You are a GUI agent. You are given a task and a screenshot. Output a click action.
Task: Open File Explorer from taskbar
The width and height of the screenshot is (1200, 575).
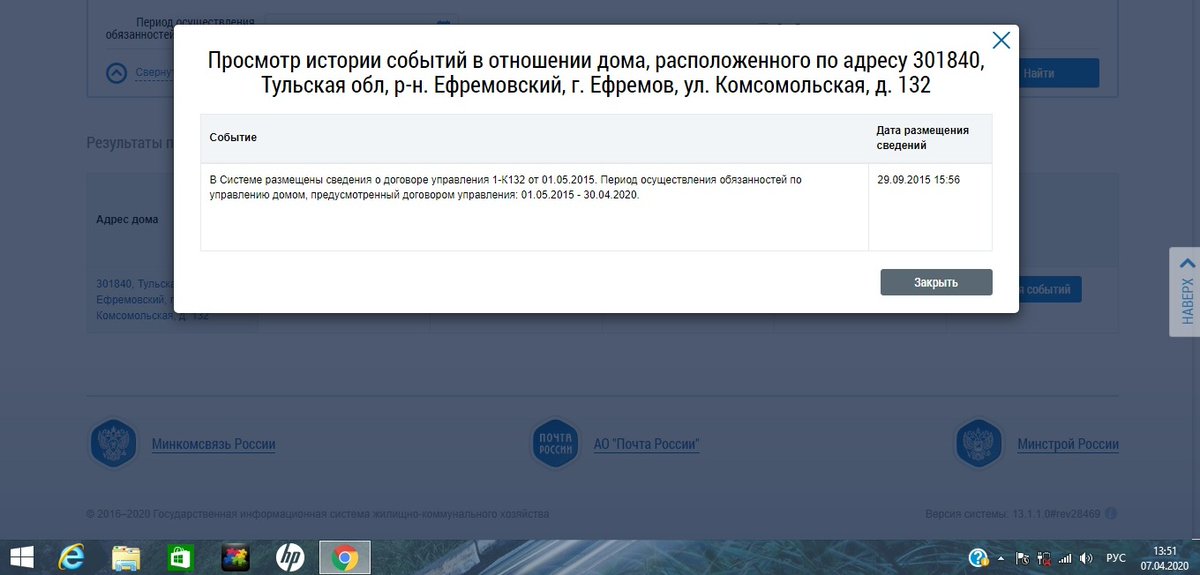click(126, 557)
